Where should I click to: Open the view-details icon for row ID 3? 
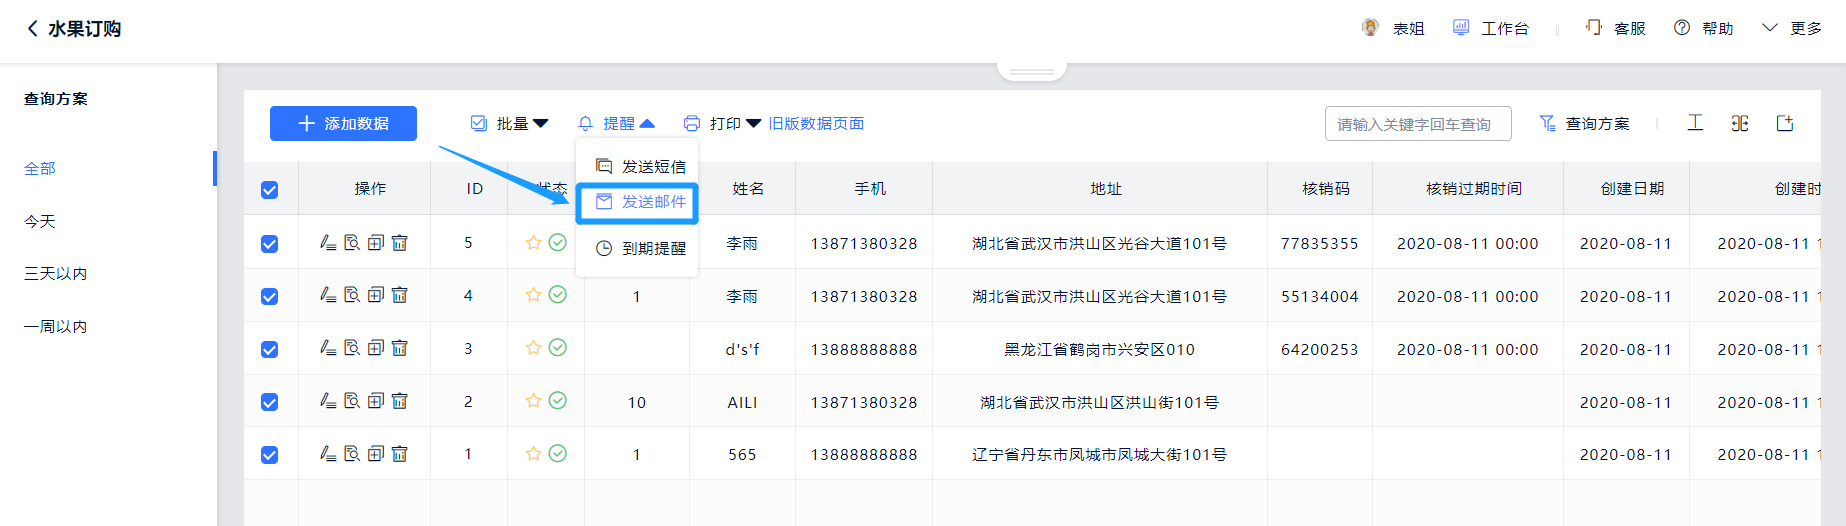click(x=352, y=348)
